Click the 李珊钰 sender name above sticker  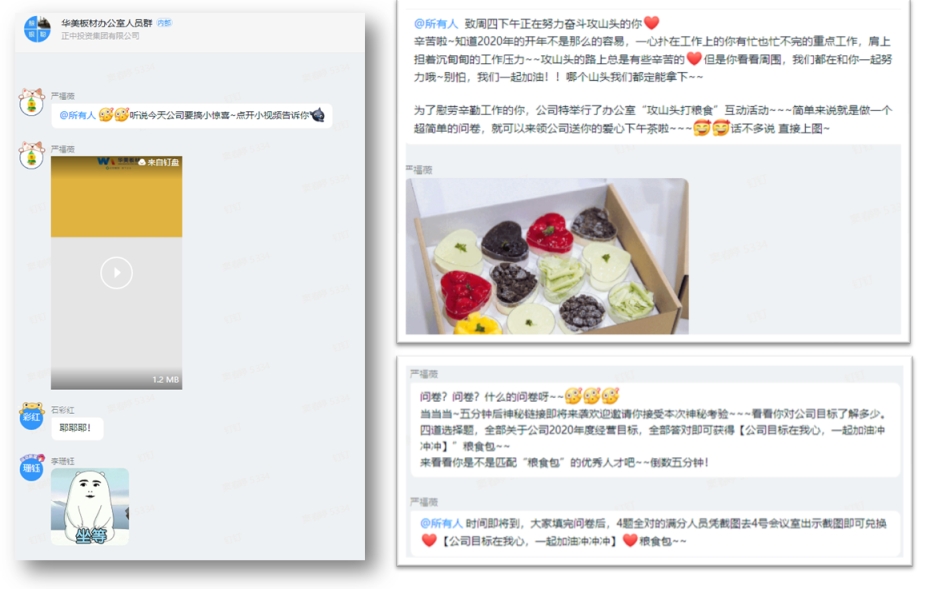click(x=62, y=461)
